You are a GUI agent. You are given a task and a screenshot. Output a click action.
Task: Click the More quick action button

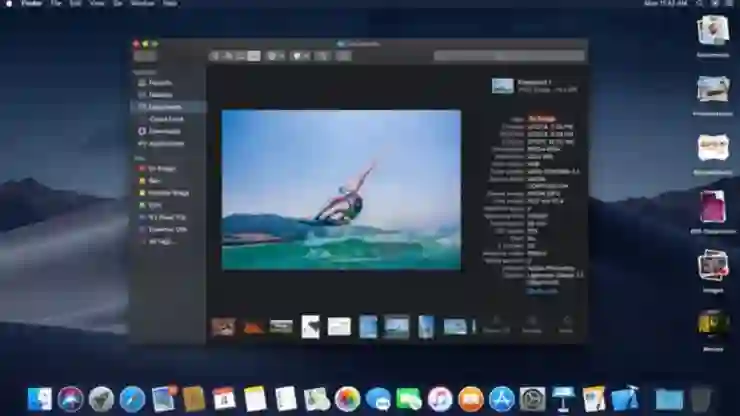tap(566, 325)
